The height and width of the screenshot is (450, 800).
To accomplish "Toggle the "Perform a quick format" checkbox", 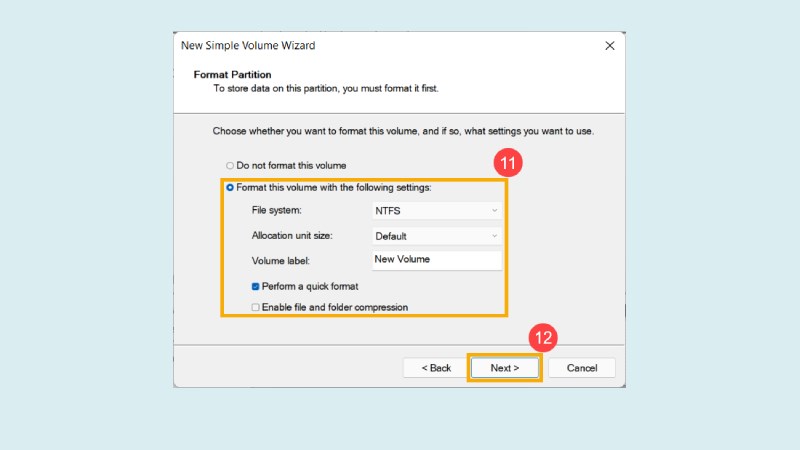I will click(256, 286).
